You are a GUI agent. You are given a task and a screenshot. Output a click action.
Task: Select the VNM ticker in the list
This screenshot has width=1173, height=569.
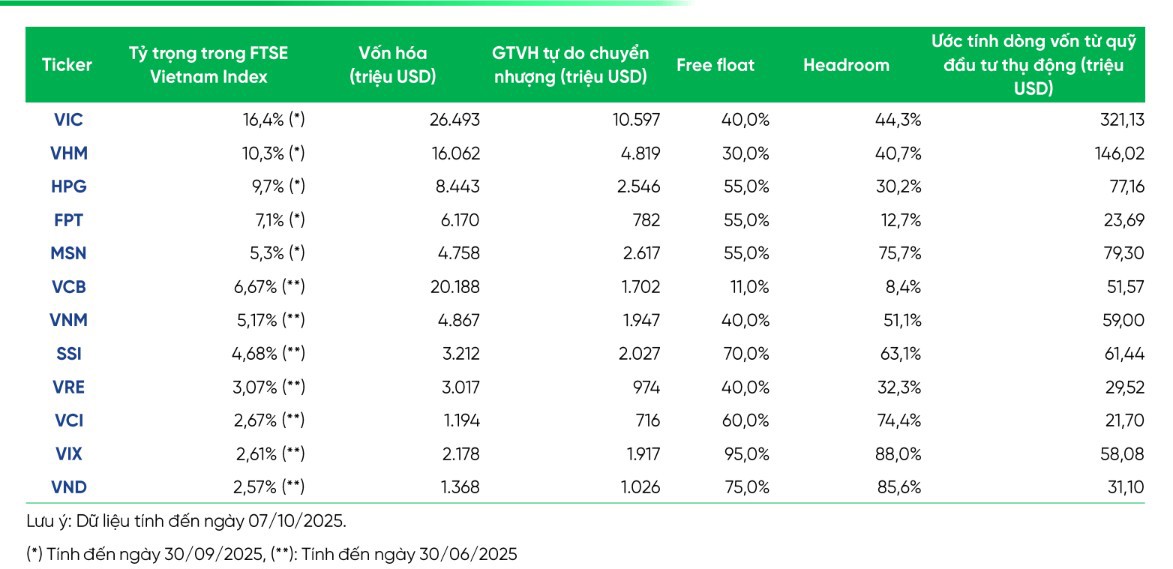[x=68, y=320]
